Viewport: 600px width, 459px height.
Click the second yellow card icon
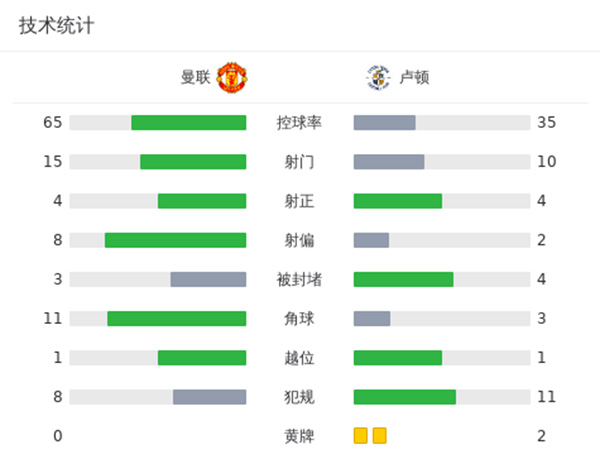tap(379, 435)
